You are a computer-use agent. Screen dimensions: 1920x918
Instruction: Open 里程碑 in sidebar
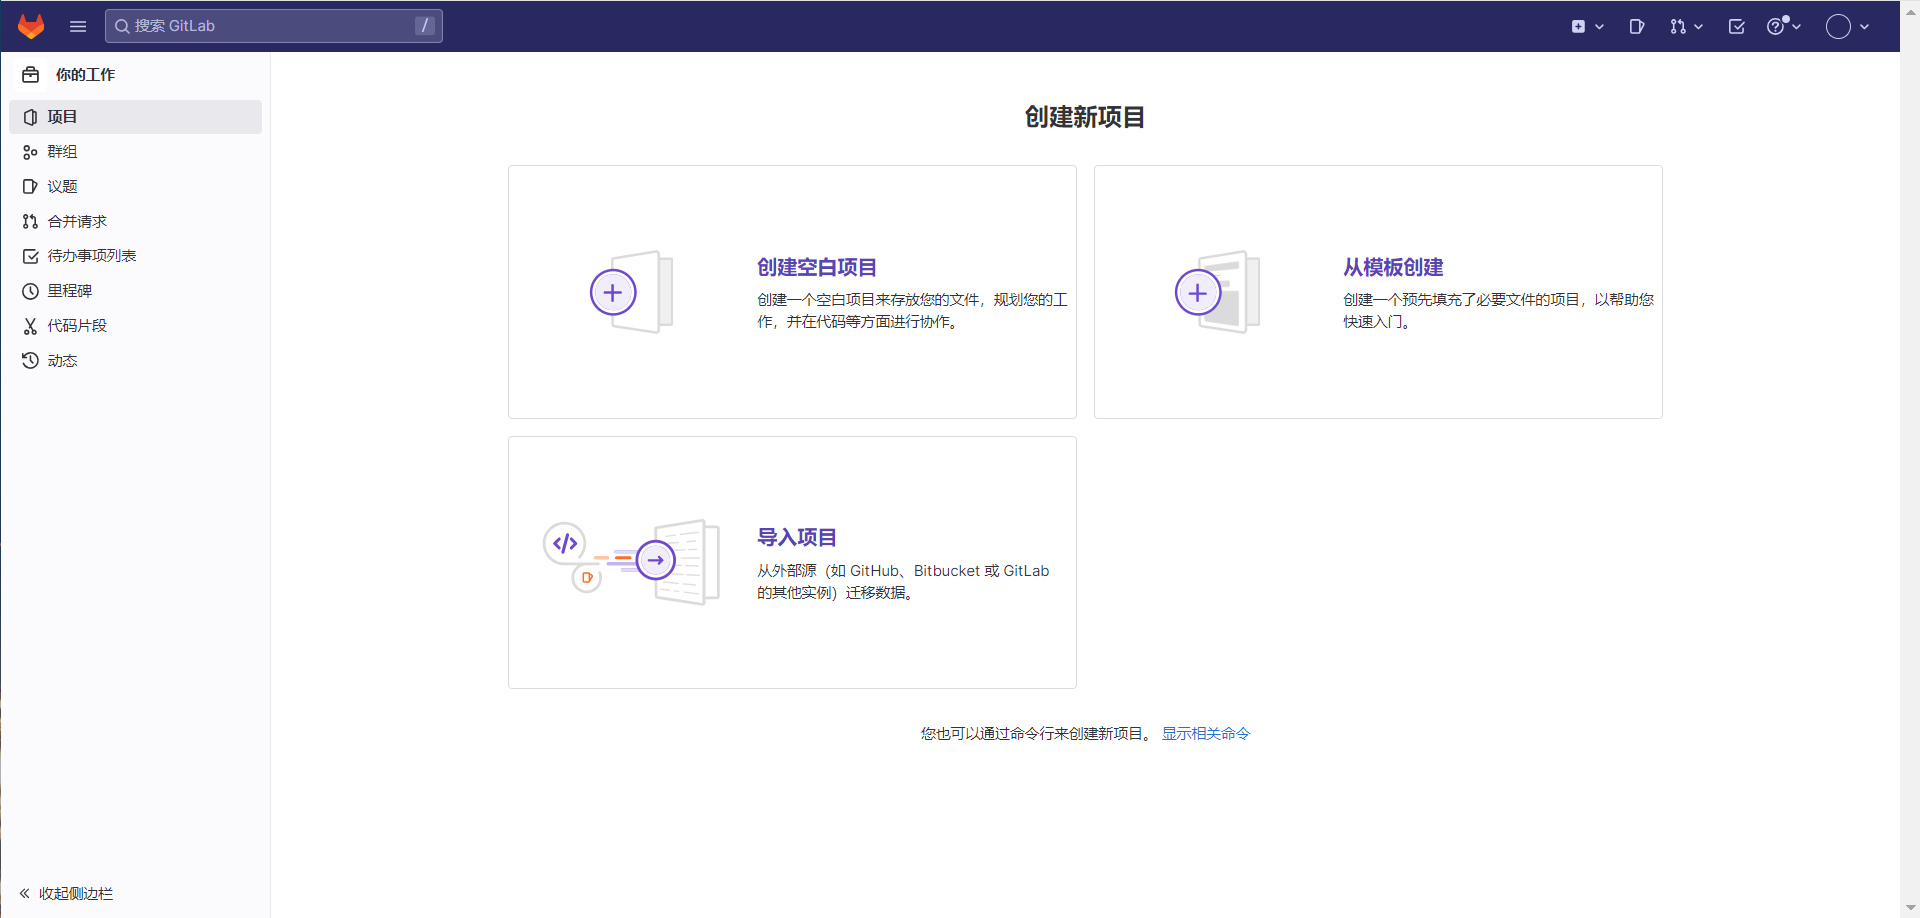pyautogui.click(x=135, y=291)
